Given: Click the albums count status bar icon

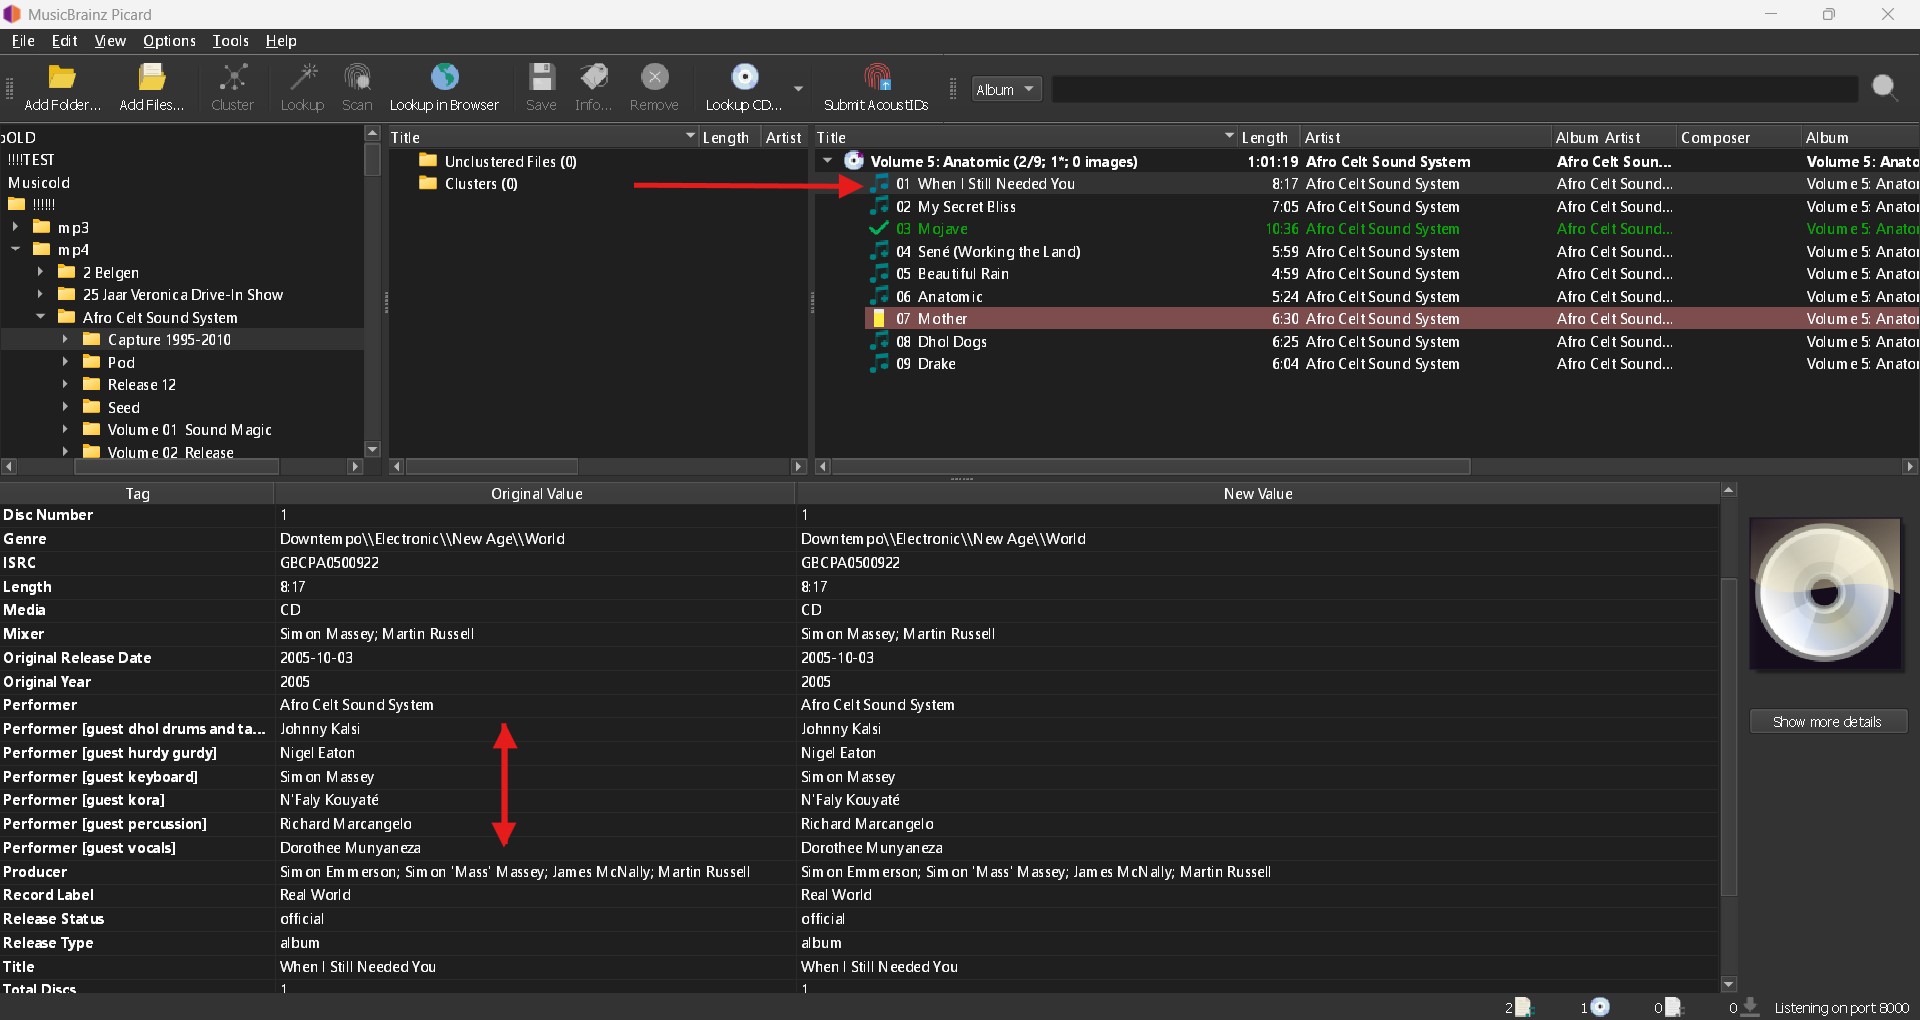Looking at the screenshot, I should click(1600, 1007).
